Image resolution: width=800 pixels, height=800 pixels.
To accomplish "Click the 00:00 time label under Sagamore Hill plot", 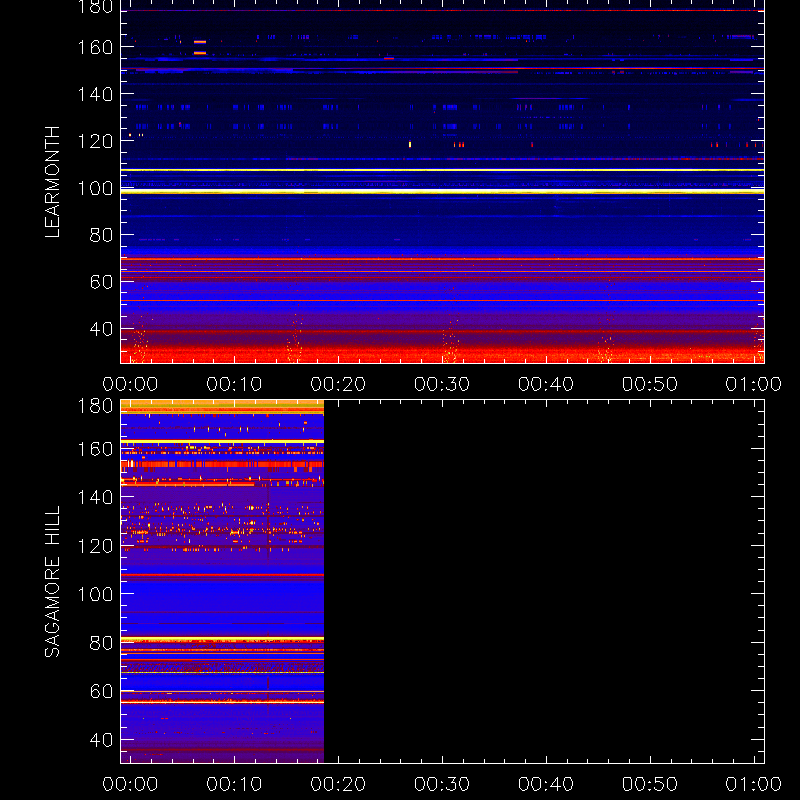I will click(x=130, y=784).
